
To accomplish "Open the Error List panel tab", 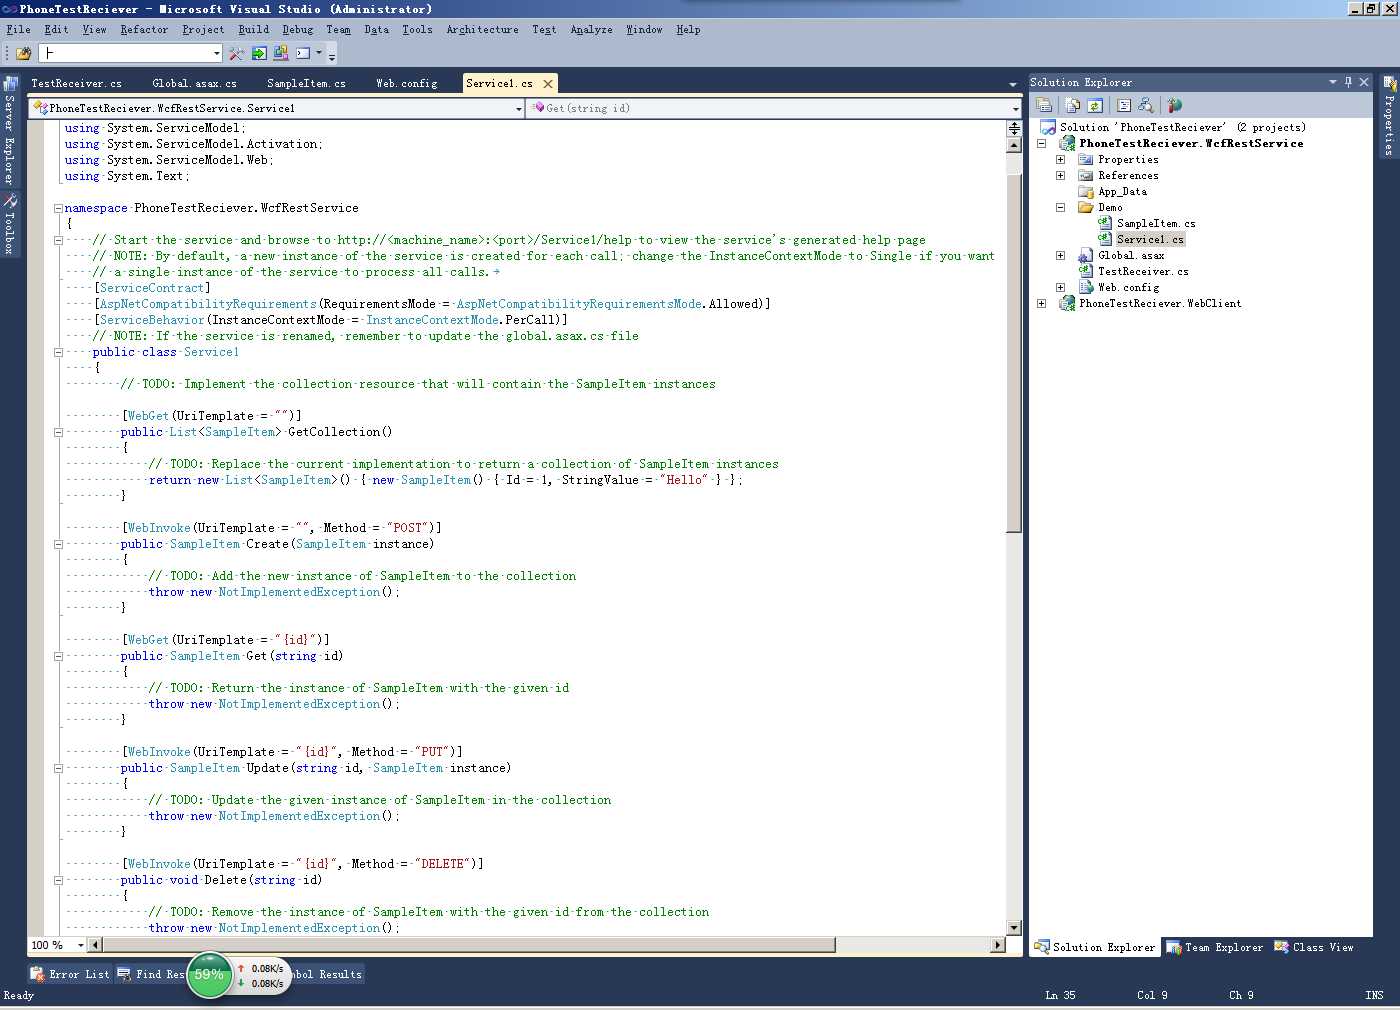I will coord(70,974).
